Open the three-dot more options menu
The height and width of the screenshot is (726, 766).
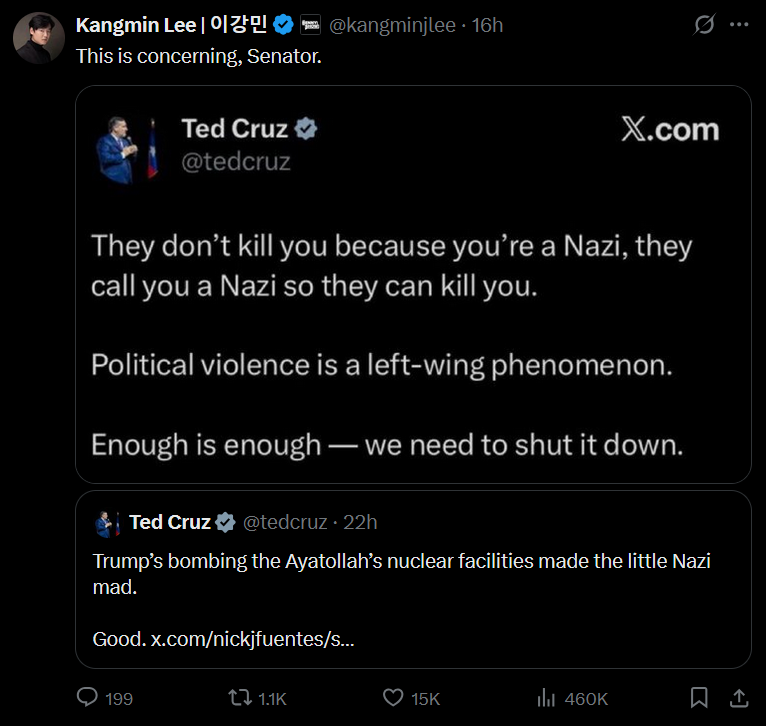coord(739,24)
